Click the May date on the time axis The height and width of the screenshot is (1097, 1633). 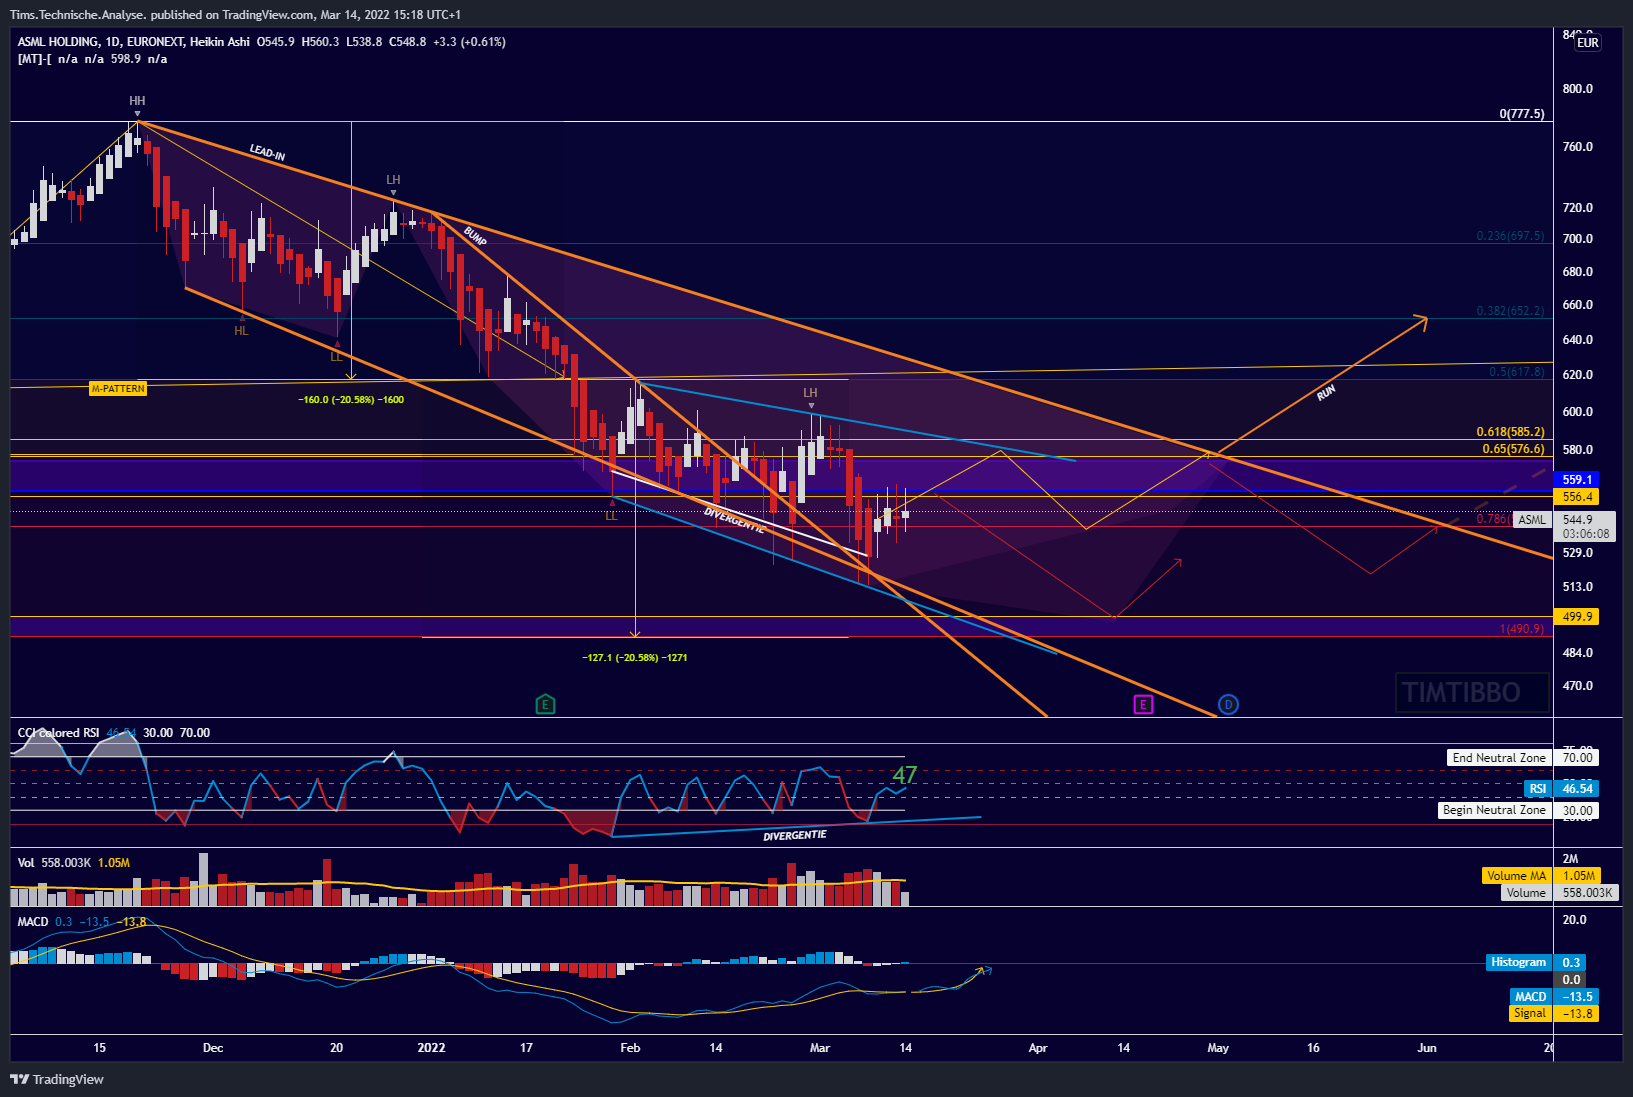coord(1218,1048)
